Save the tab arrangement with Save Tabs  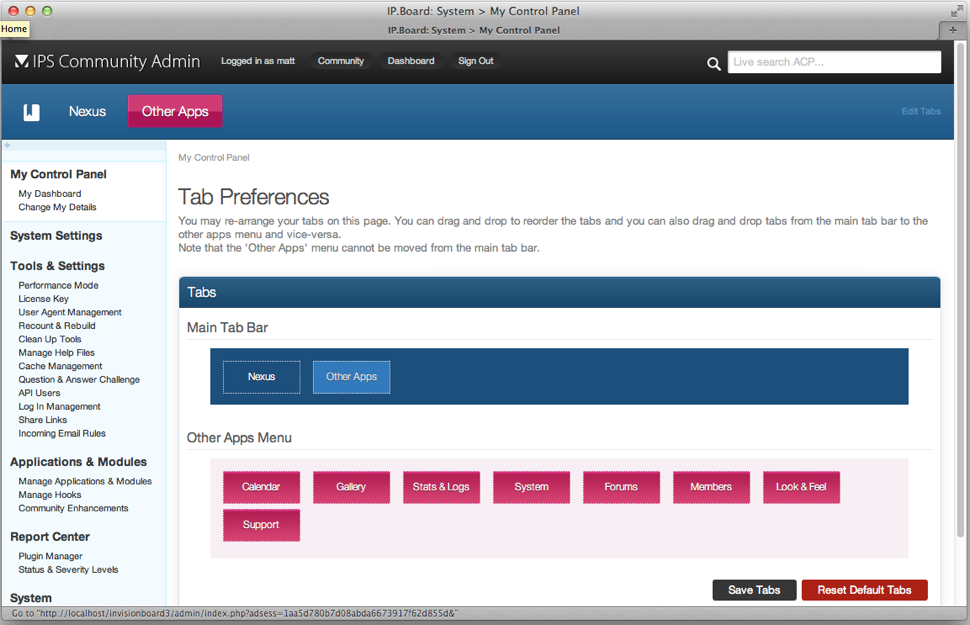coord(754,590)
